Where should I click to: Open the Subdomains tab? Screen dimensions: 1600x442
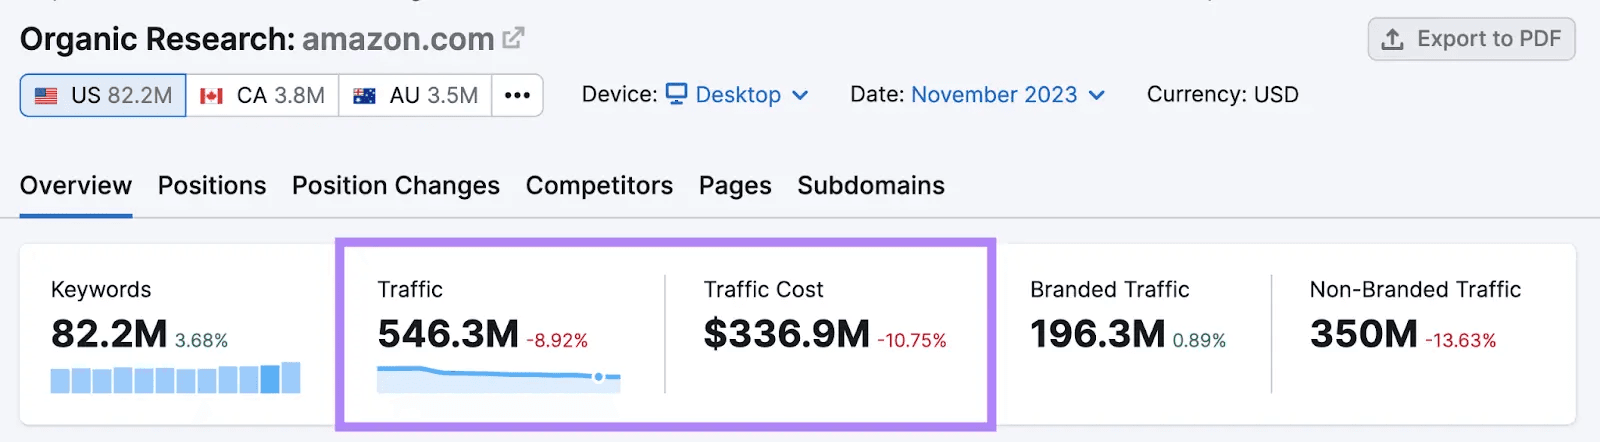(871, 186)
